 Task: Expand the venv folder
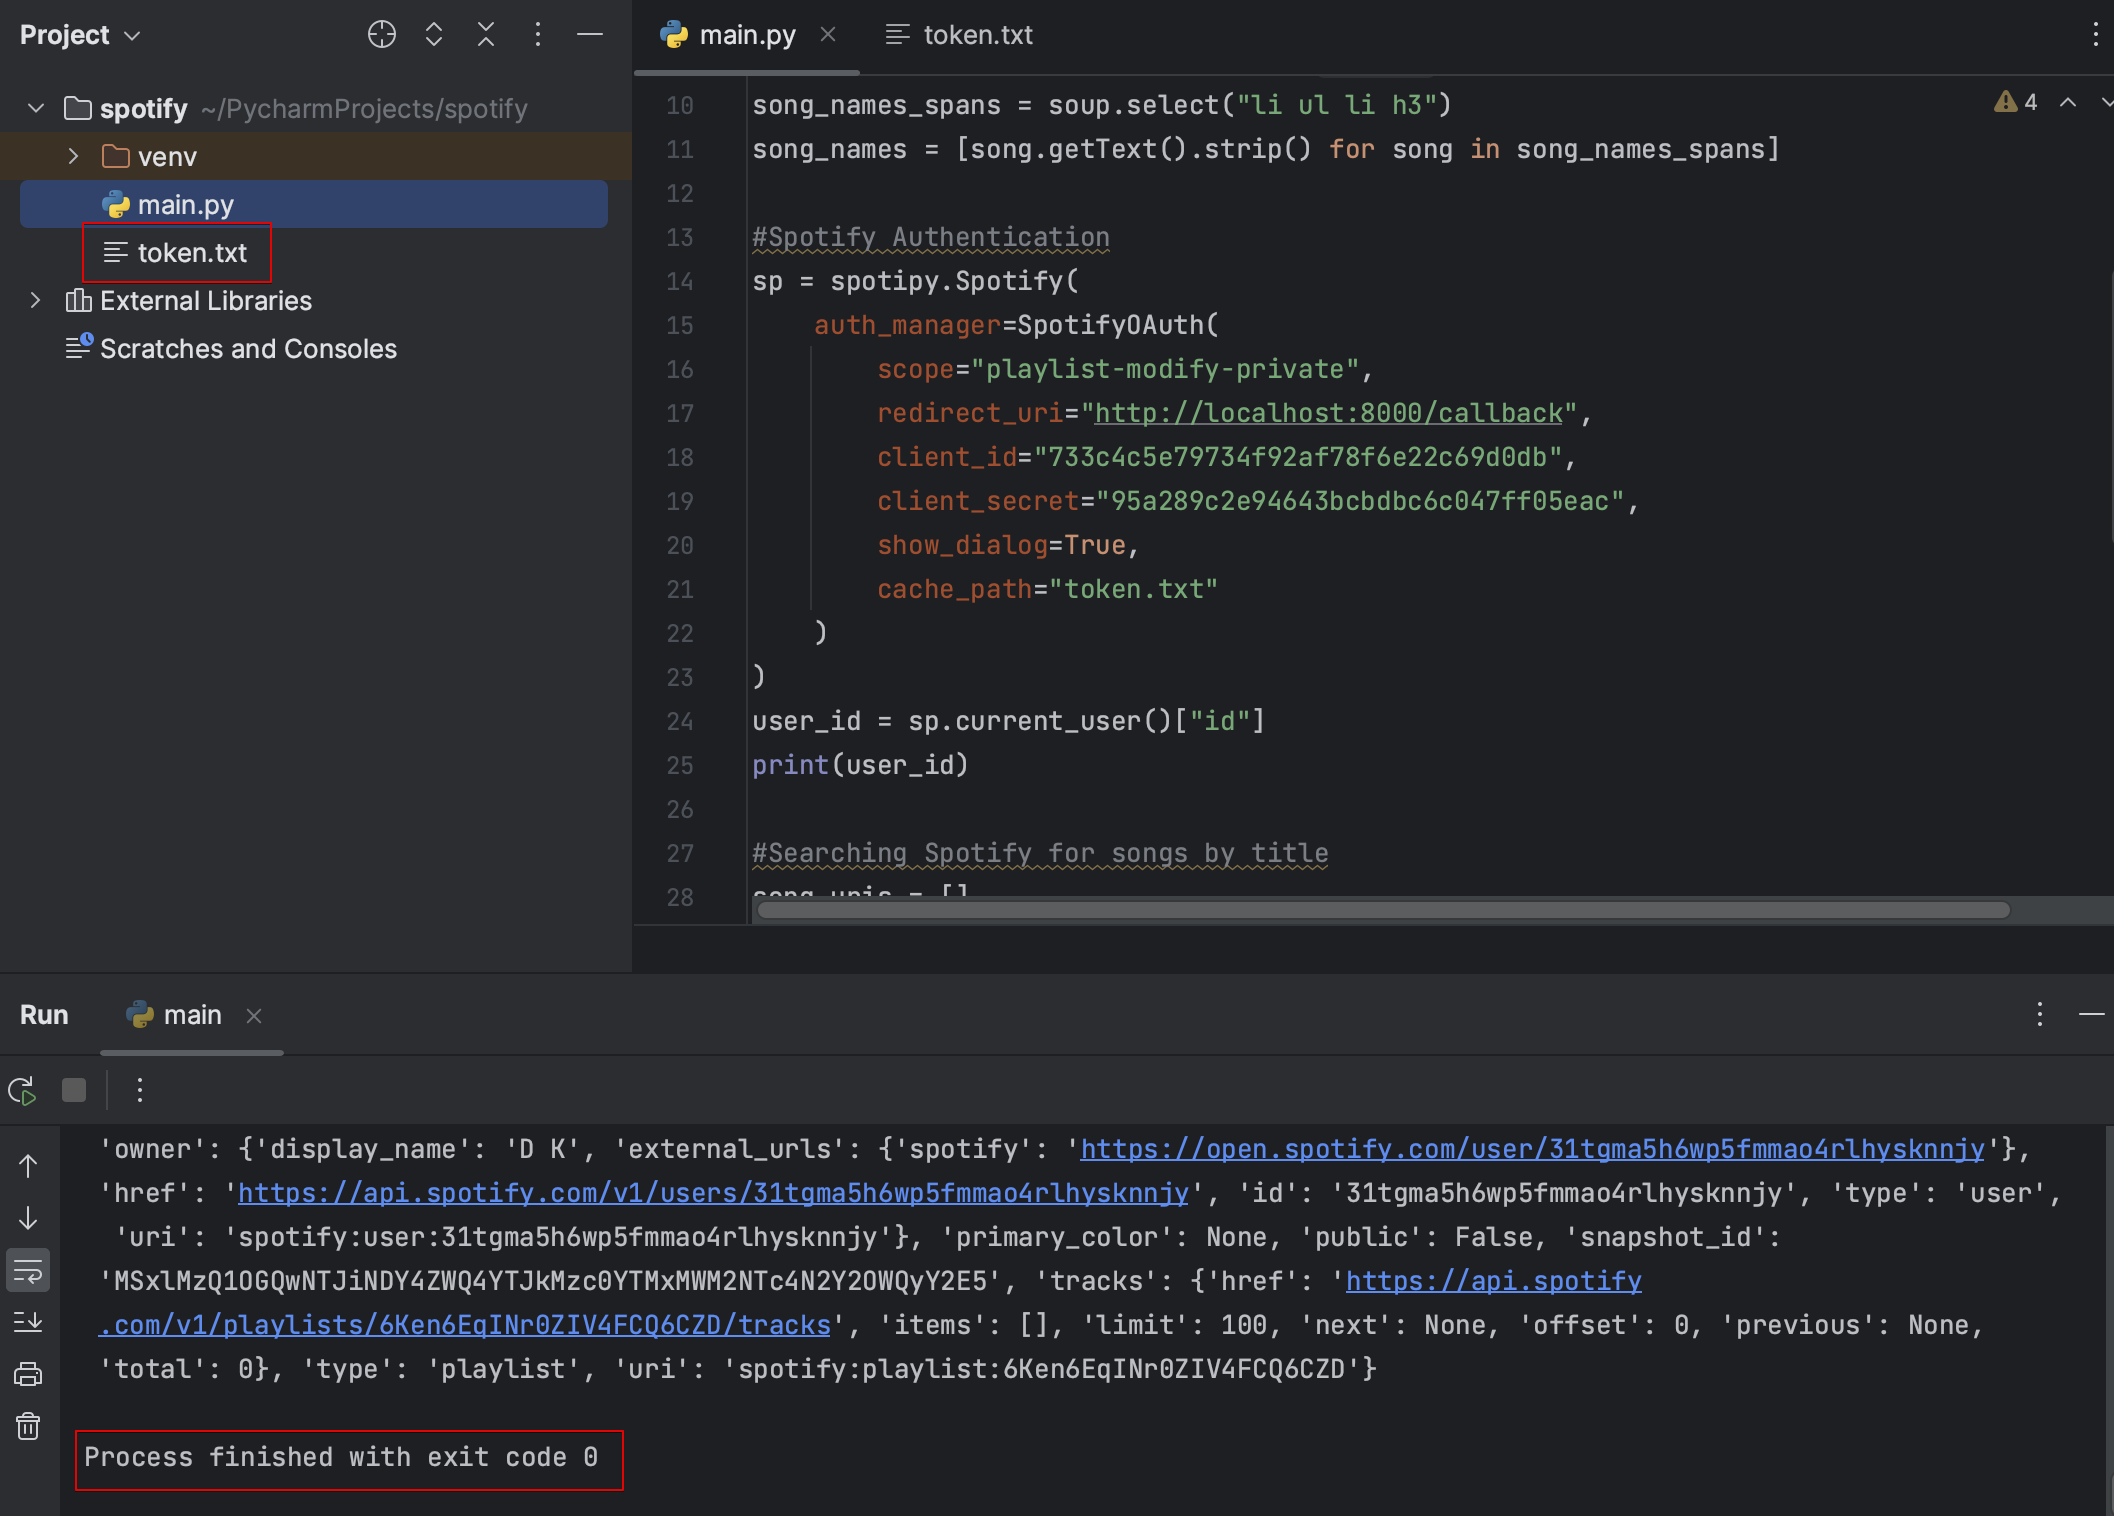click(73, 156)
